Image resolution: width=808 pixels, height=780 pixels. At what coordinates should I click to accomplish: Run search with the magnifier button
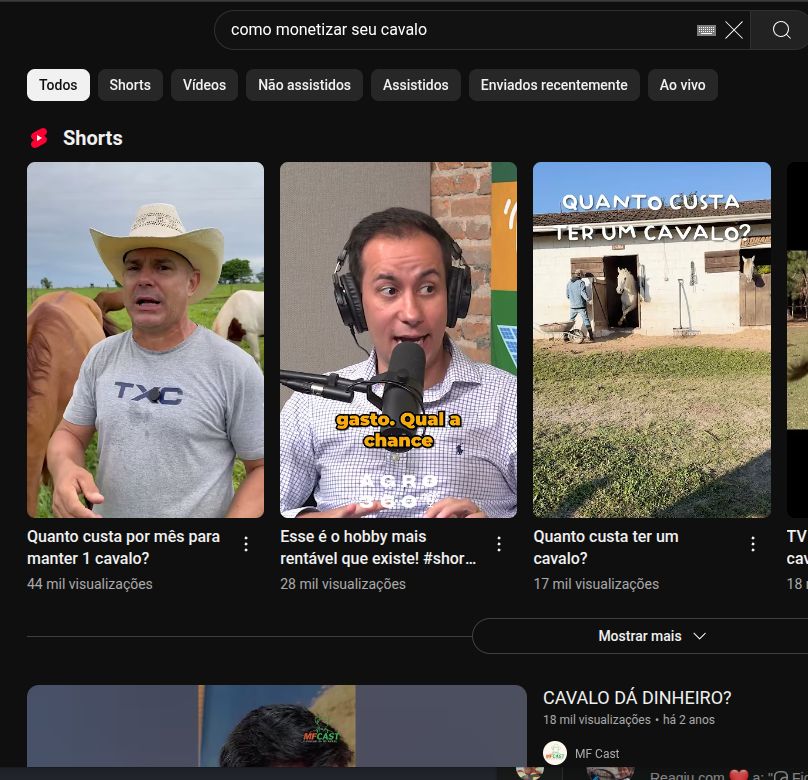coord(781,30)
